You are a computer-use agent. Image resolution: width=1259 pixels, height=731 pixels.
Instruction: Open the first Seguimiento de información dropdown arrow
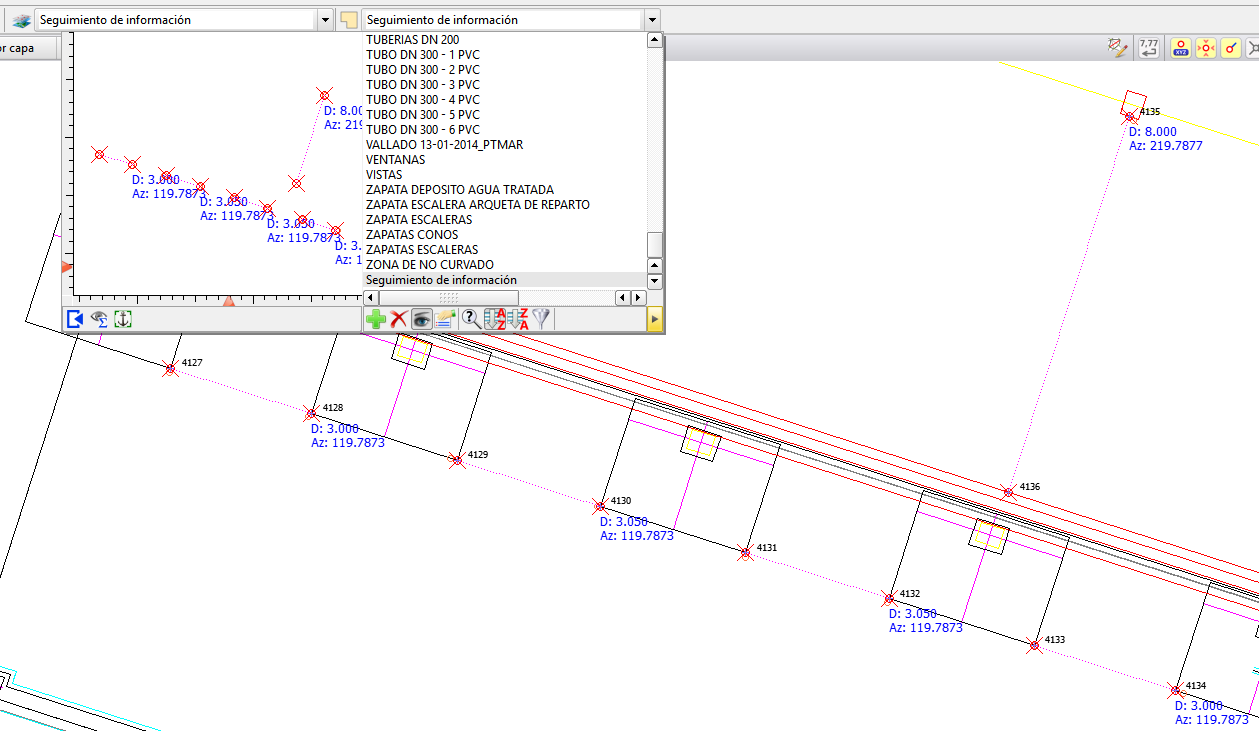(325, 19)
